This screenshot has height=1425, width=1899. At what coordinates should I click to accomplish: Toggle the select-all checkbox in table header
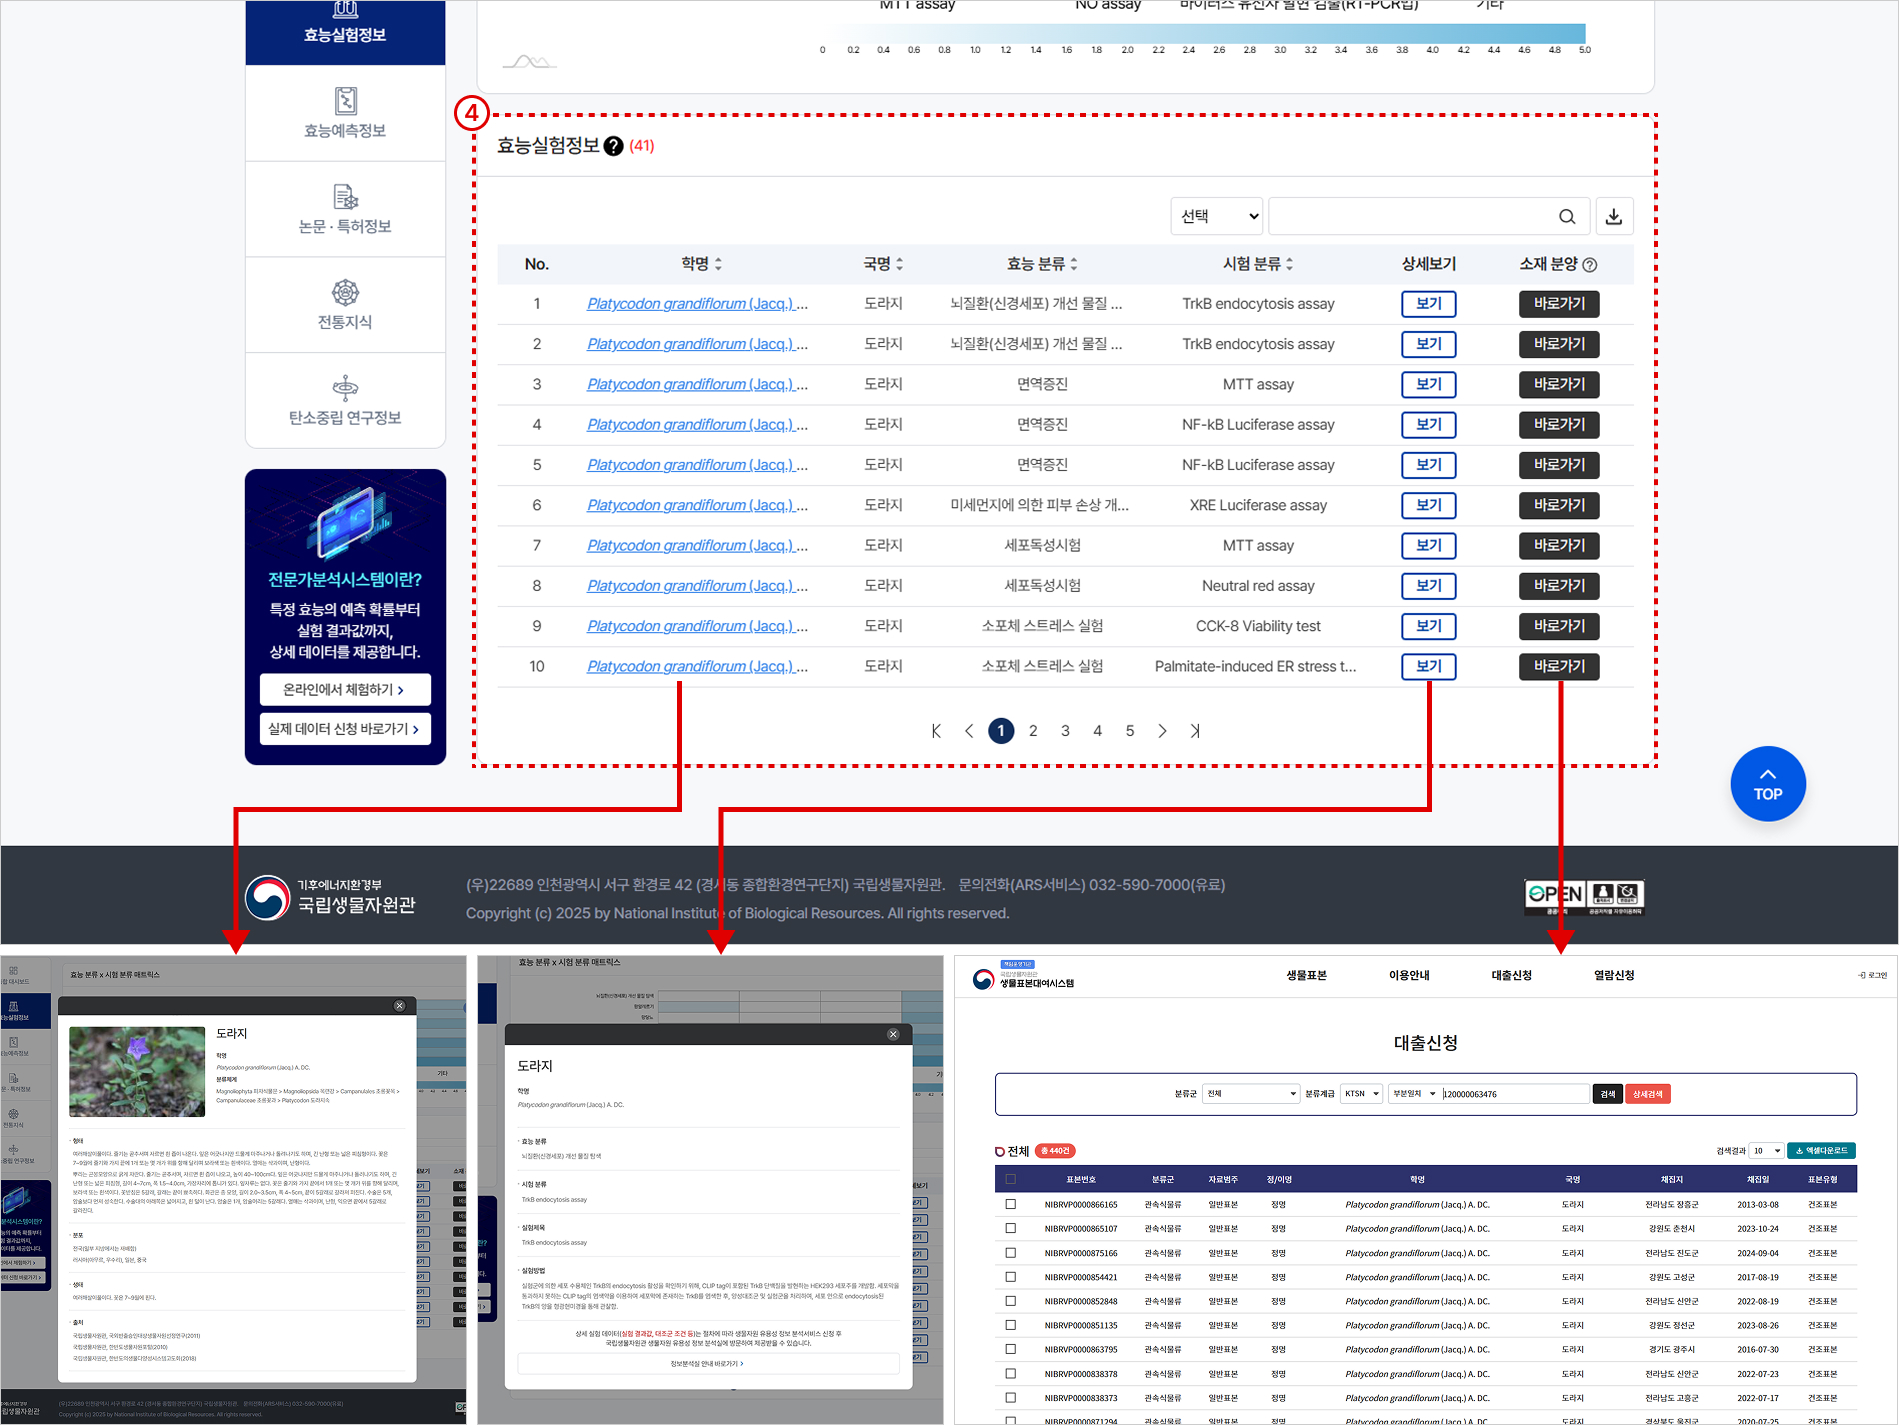[x=1011, y=1180]
